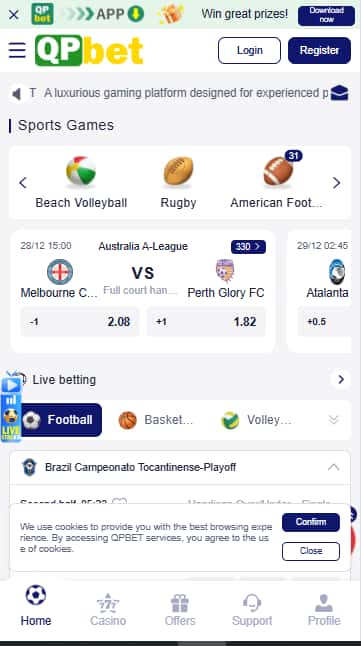Go to the Profile tab
Image resolution: width=361 pixels, height=646 pixels.
point(324,610)
